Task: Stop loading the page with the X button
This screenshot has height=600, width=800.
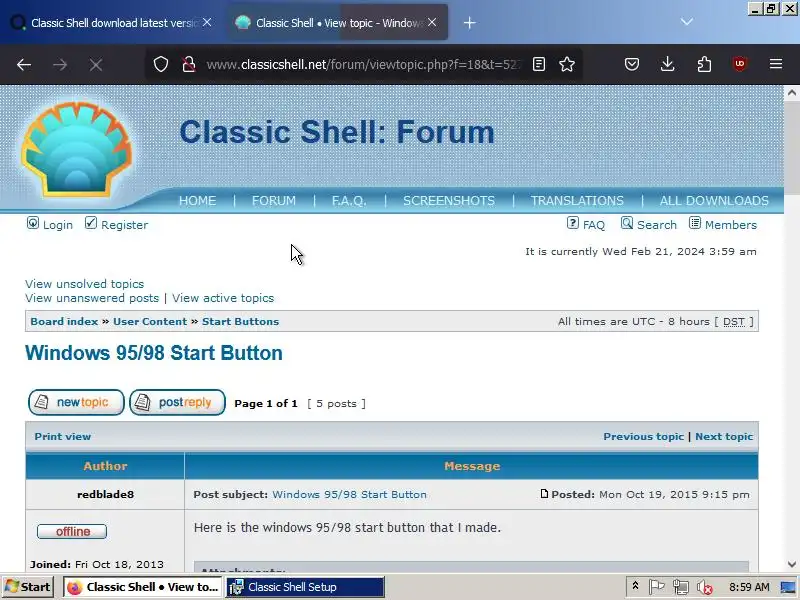Action: click(x=96, y=64)
